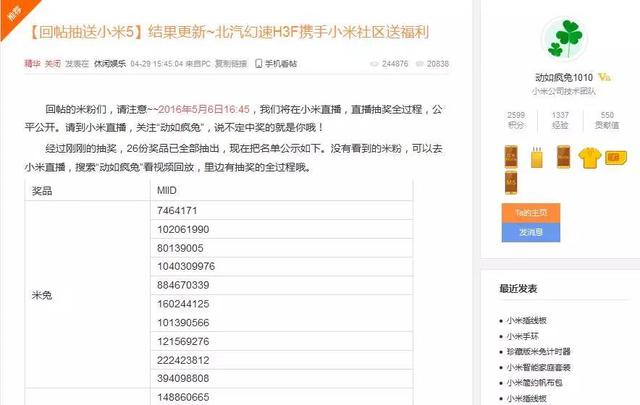Click the 550 贡献值 stat
The width and height of the screenshot is (640, 405).
[607, 120]
